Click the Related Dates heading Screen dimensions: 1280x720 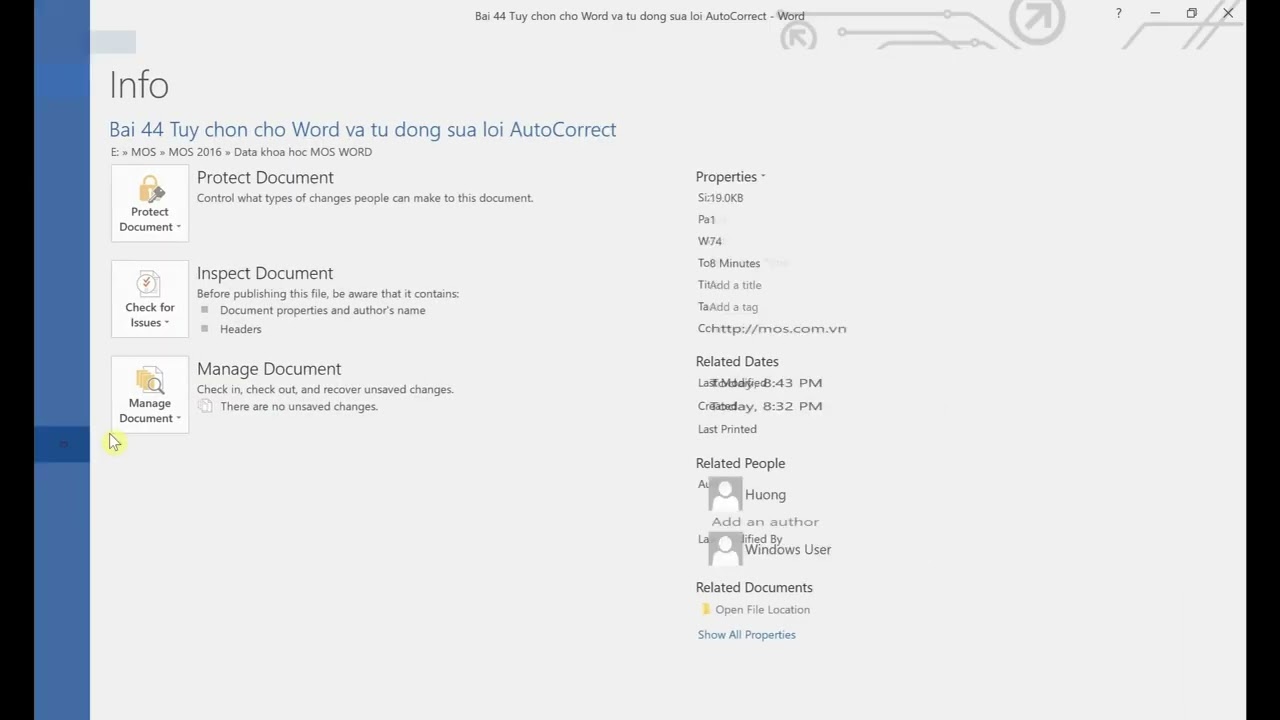click(x=737, y=362)
